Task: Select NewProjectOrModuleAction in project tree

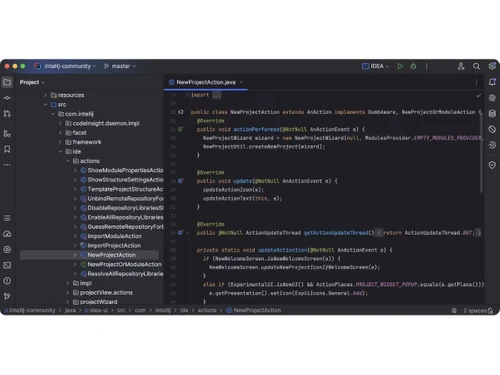Action: [124, 264]
